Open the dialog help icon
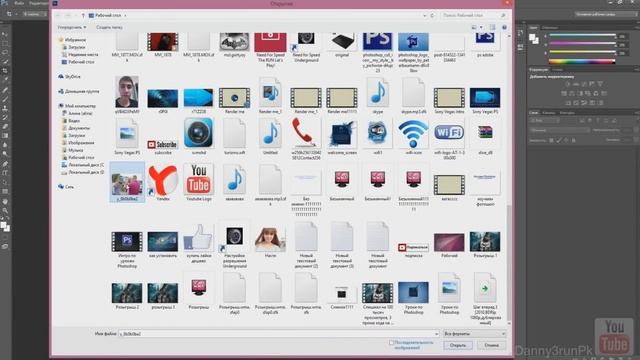Viewport: 640px width, 360px height. [504, 27]
